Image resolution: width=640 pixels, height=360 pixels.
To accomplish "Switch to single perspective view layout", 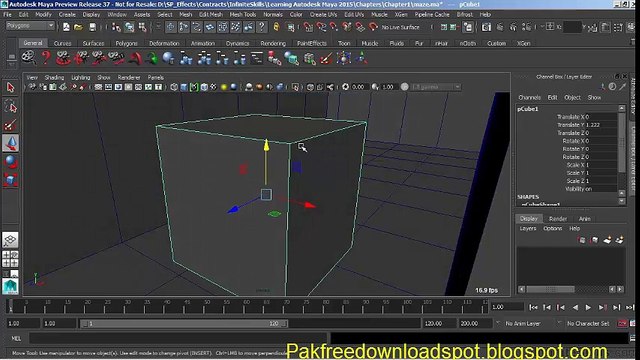I will (10, 240).
